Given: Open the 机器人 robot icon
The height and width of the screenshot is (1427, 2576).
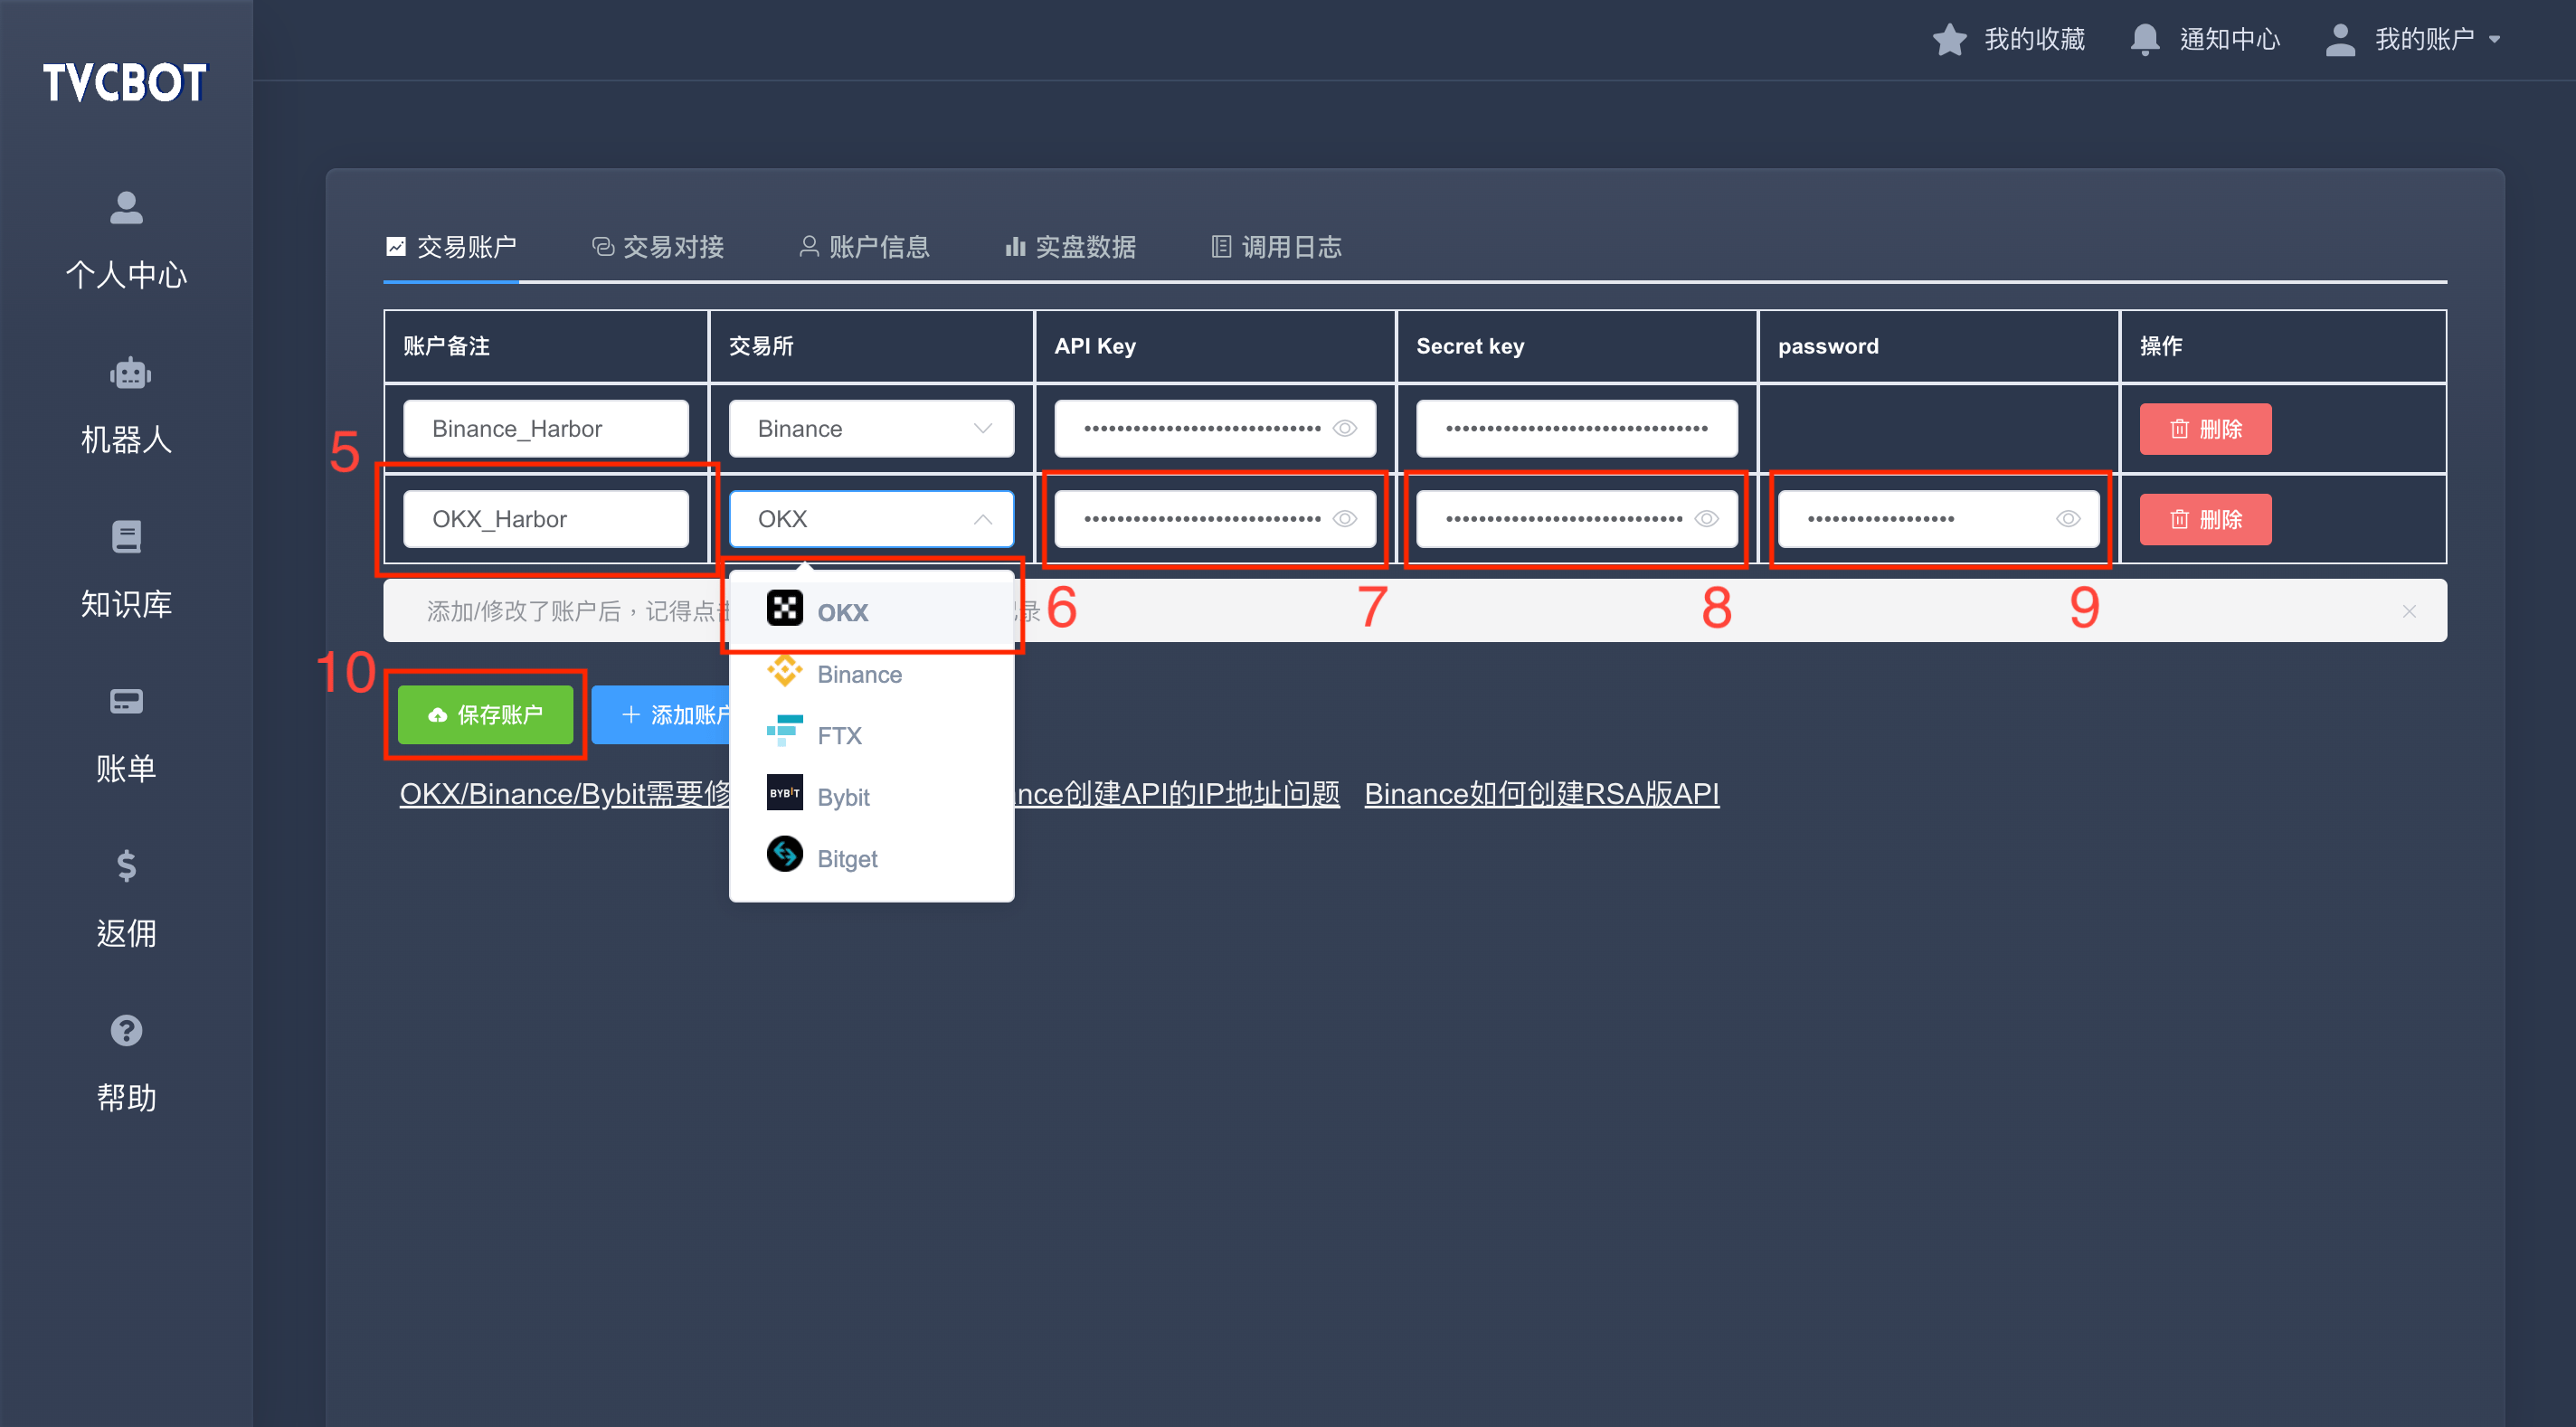Looking at the screenshot, I should pos(130,373).
